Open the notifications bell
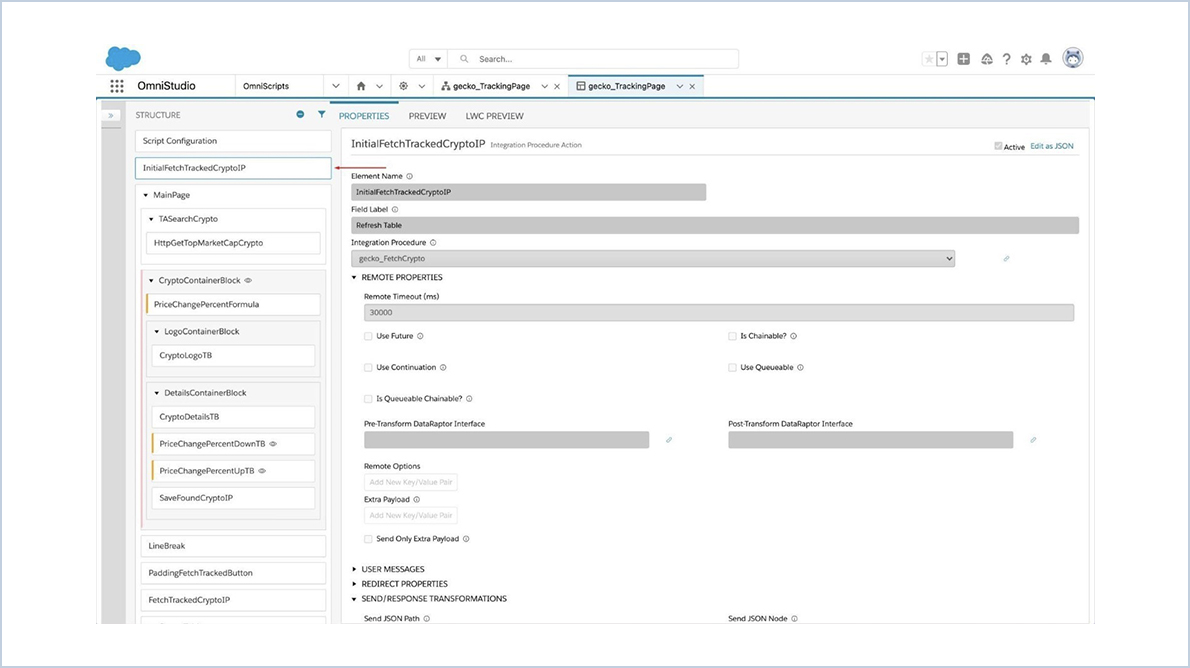Image resolution: width=1190 pixels, height=668 pixels. tap(1046, 59)
